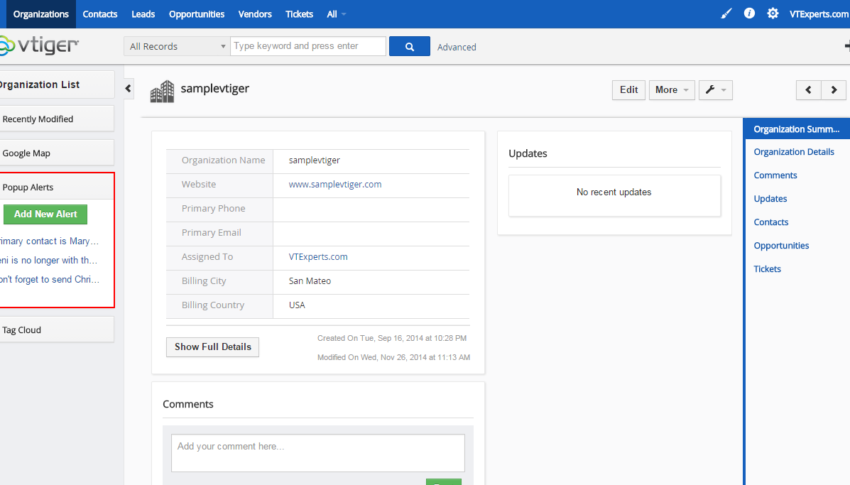Click the Add your comment box
The image size is (850, 485).
pos(318,453)
